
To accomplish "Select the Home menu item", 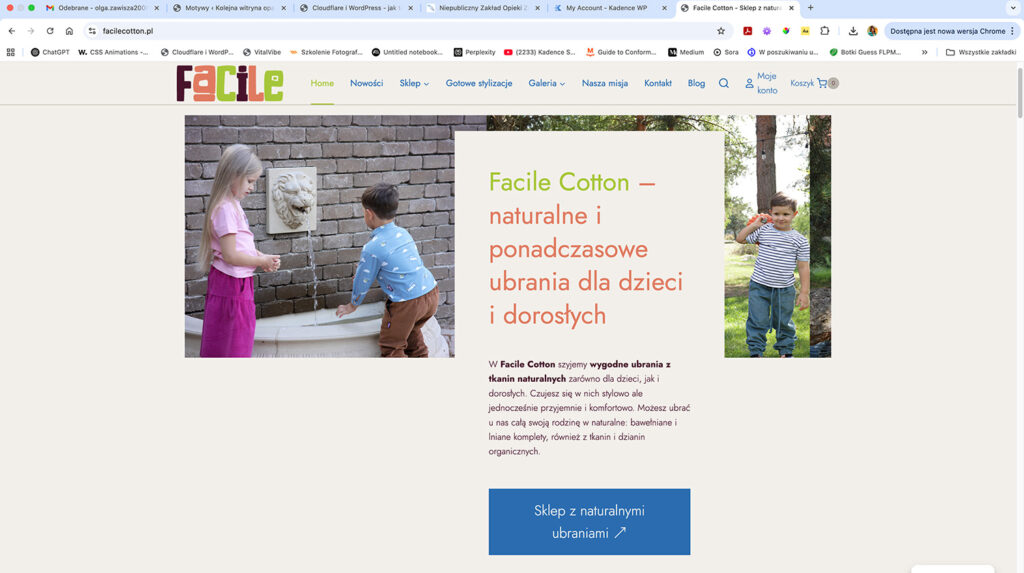I will pyautogui.click(x=322, y=83).
